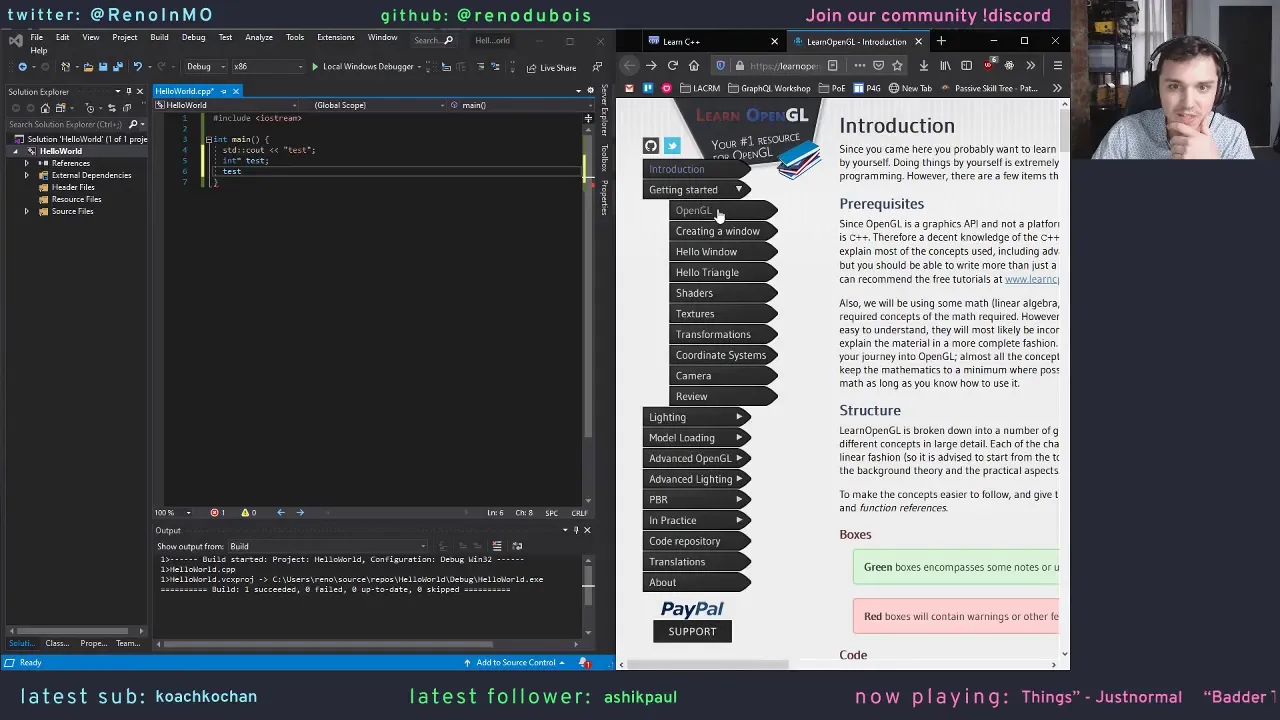This screenshot has width=1280, height=720.
Task: Open the Build menu
Action: [x=159, y=38]
